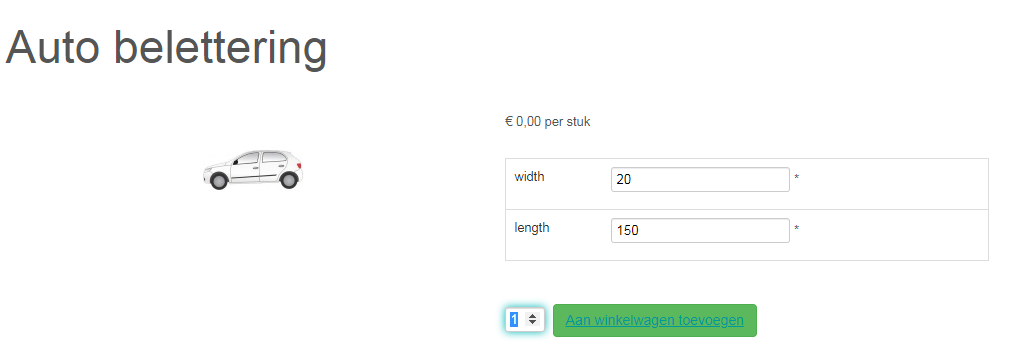Click the word 'belettering' in the title
This screenshot has height=360, width=1015.
pyautogui.click(x=221, y=48)
